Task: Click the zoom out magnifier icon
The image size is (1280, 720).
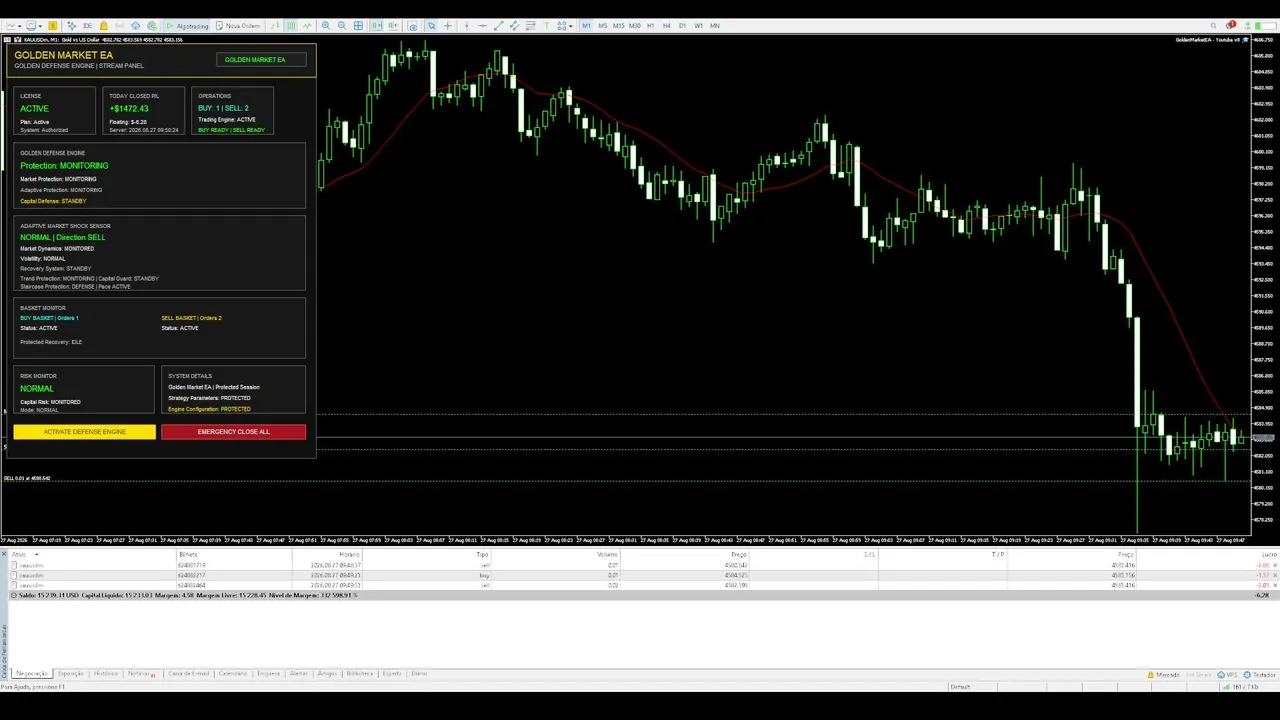Action: [342, 26]
